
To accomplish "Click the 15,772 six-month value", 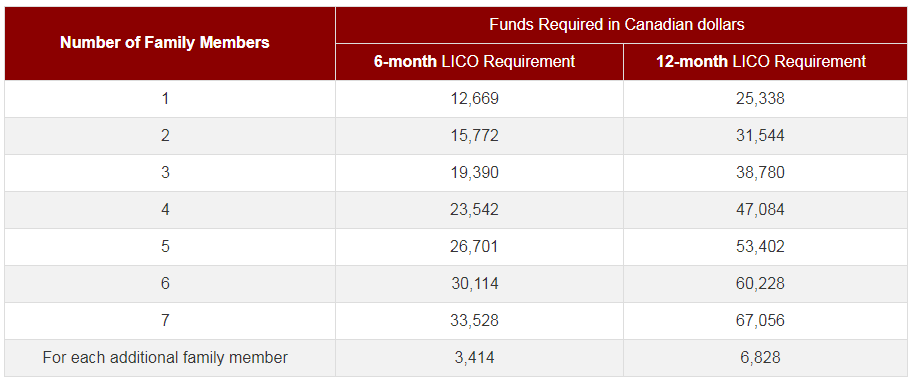I will coord(474,136).
